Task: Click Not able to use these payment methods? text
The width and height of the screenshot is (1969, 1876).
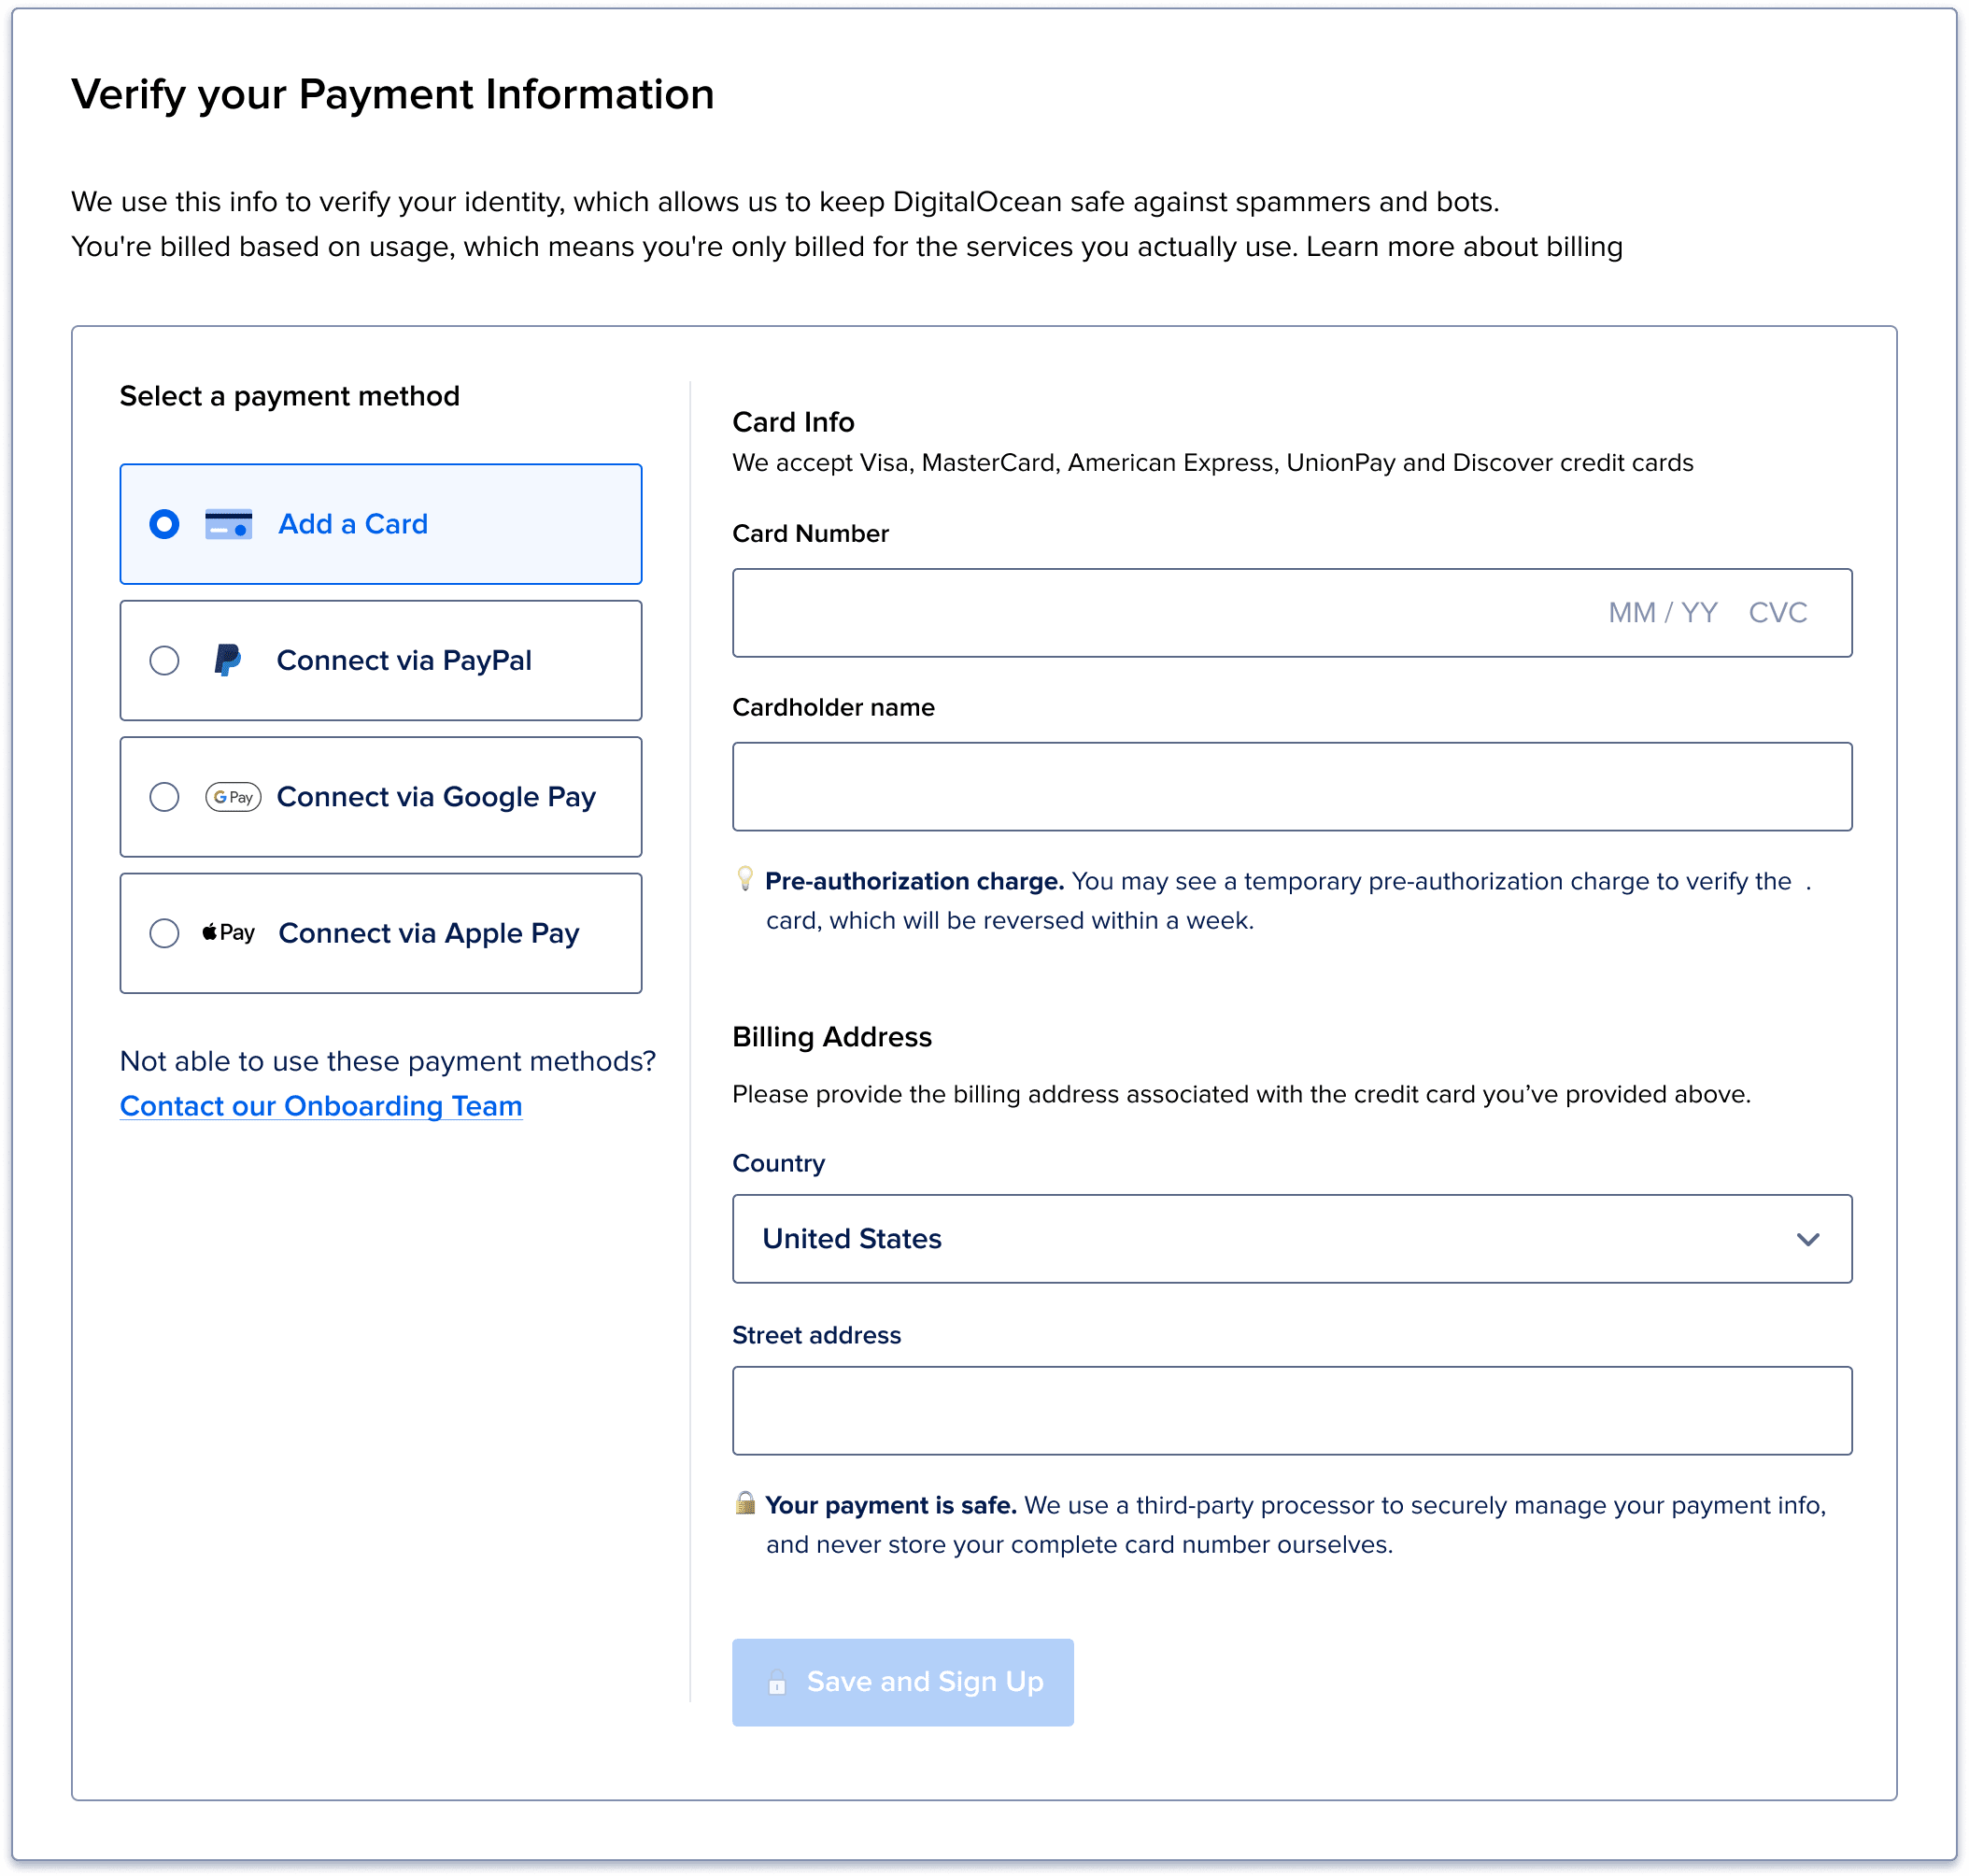Action: pos(388,1061)
